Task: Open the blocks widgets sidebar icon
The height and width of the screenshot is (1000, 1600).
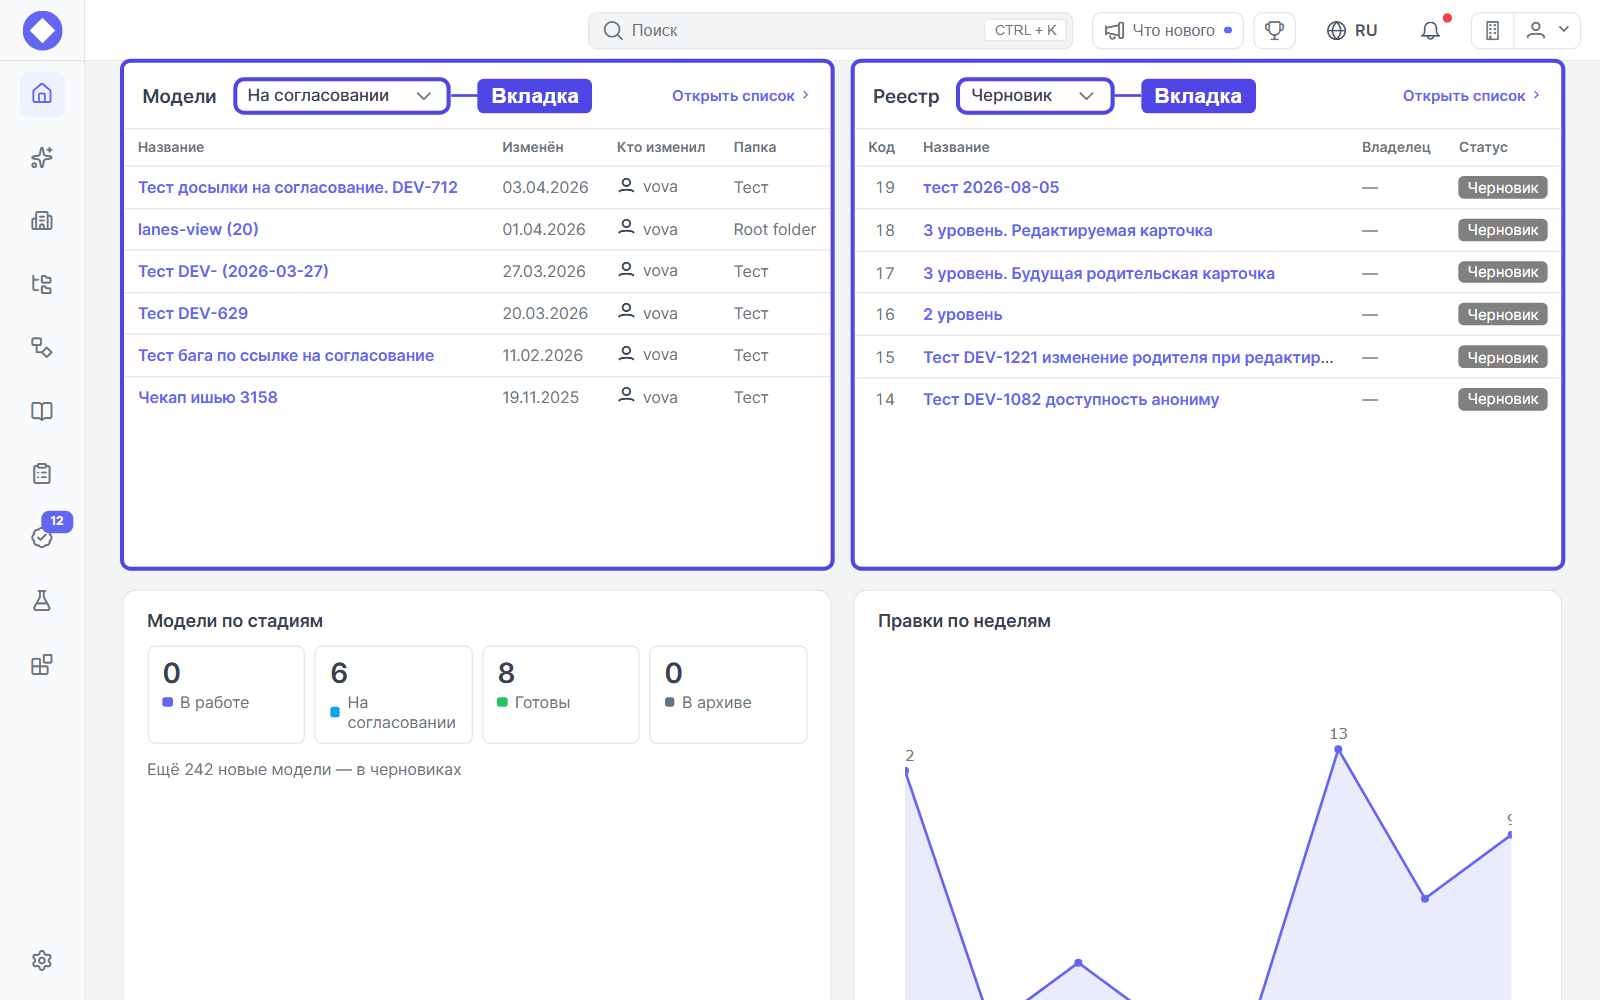Action: pyautogui.click(x=42, y=665)
